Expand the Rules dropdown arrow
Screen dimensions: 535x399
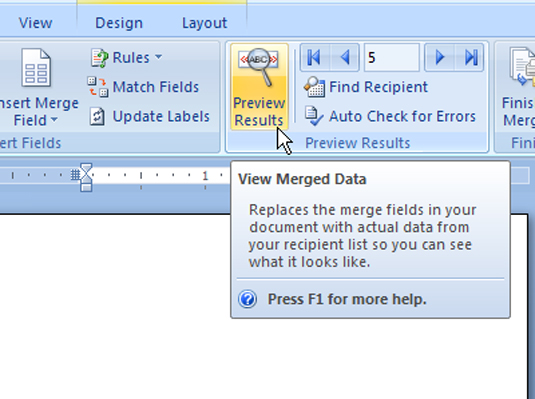(x=158, y=57)
